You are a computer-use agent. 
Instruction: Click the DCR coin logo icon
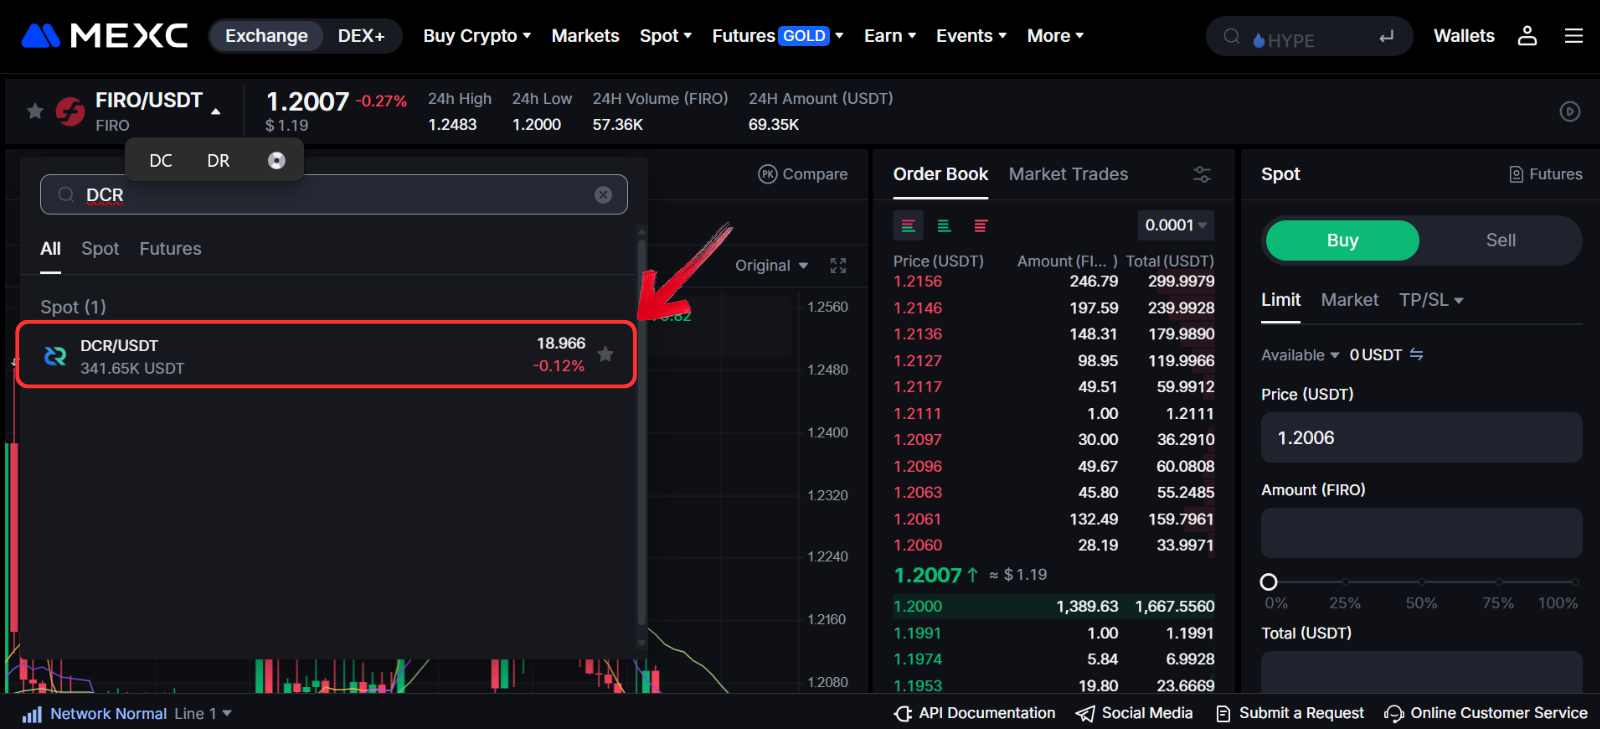point(55,355)
